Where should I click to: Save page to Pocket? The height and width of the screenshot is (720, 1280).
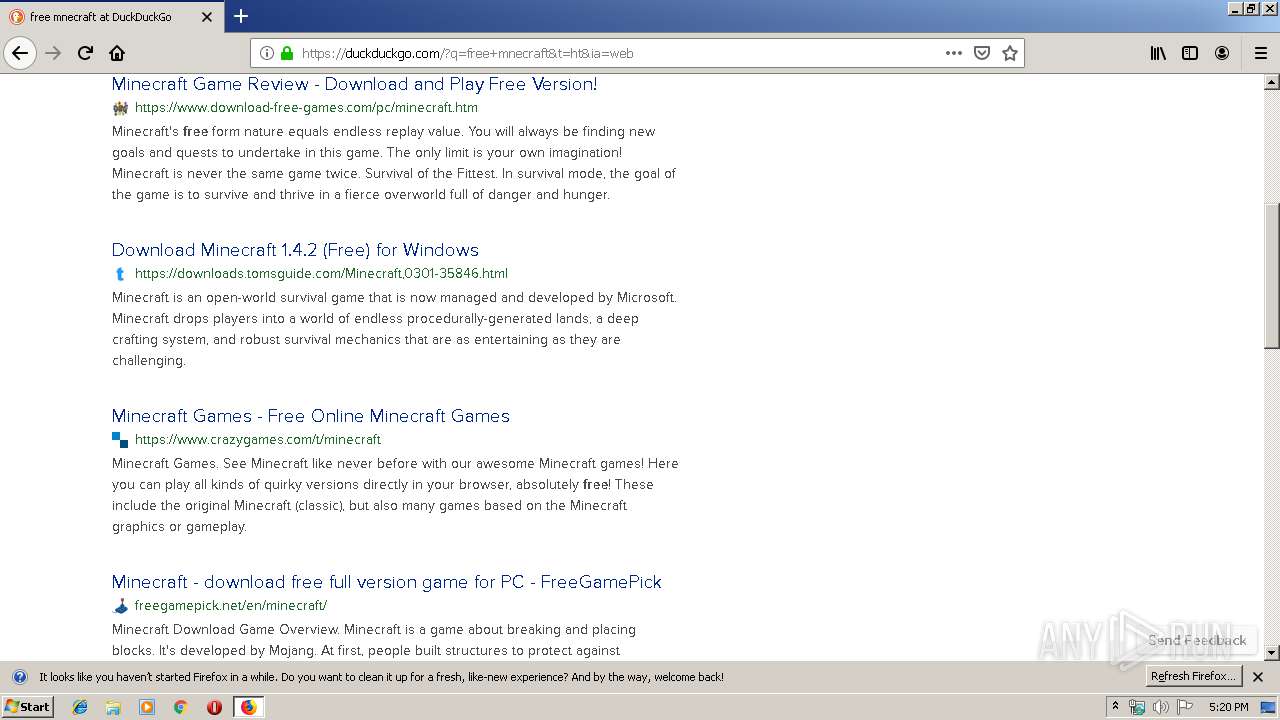[982, 53]
